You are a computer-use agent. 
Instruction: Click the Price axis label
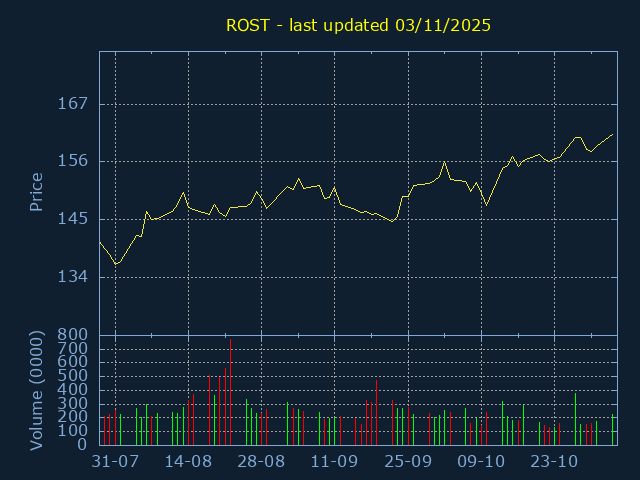(x=36, y=192)
